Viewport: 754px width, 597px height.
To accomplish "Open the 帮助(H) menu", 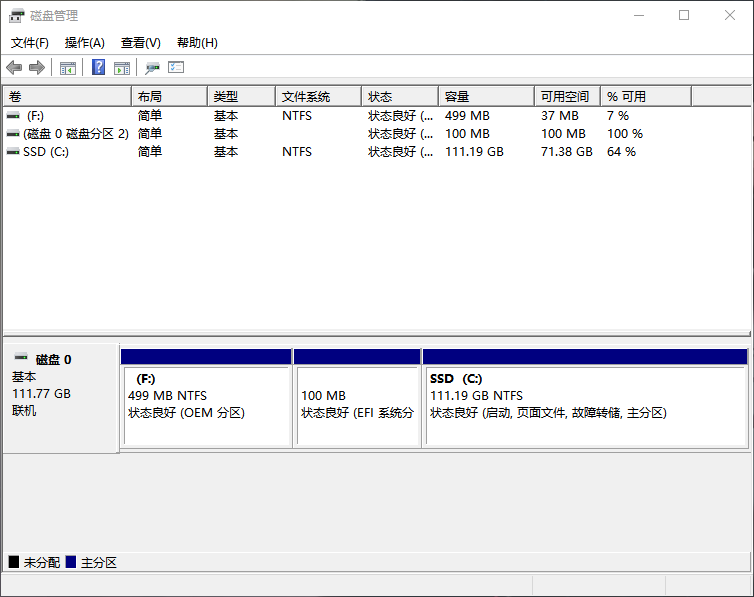I will [x=197, y=43].
